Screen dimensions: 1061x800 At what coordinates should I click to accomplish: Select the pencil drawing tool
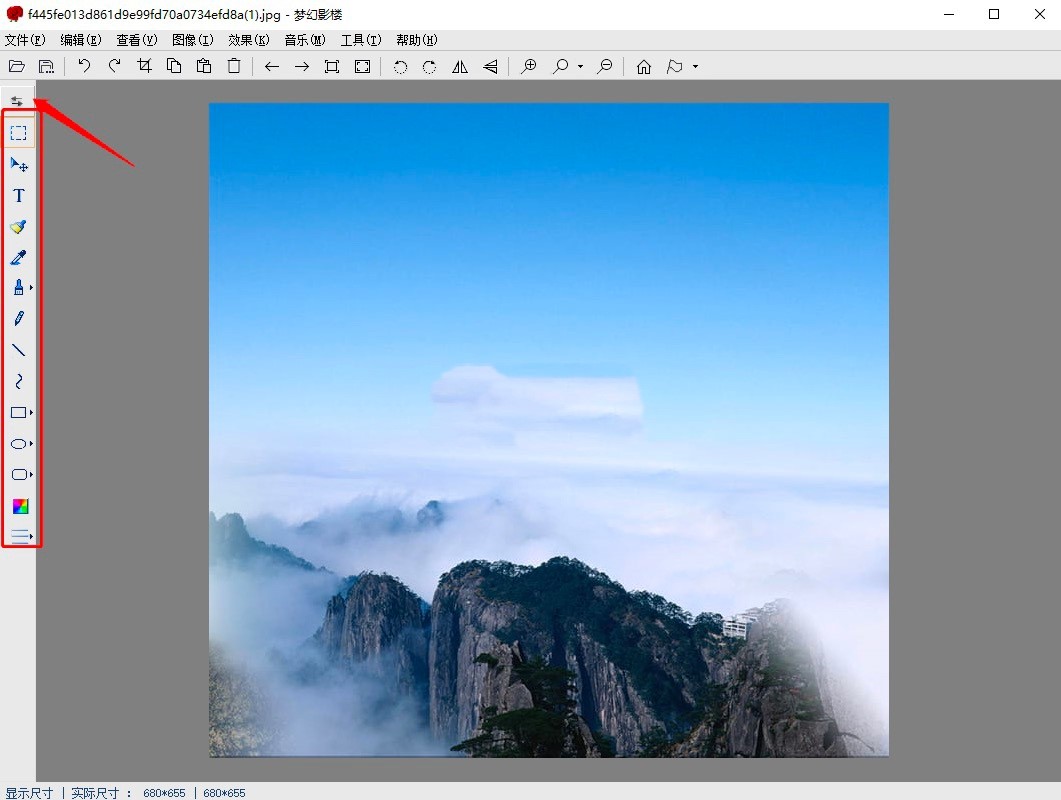click(x=19, y=319)
